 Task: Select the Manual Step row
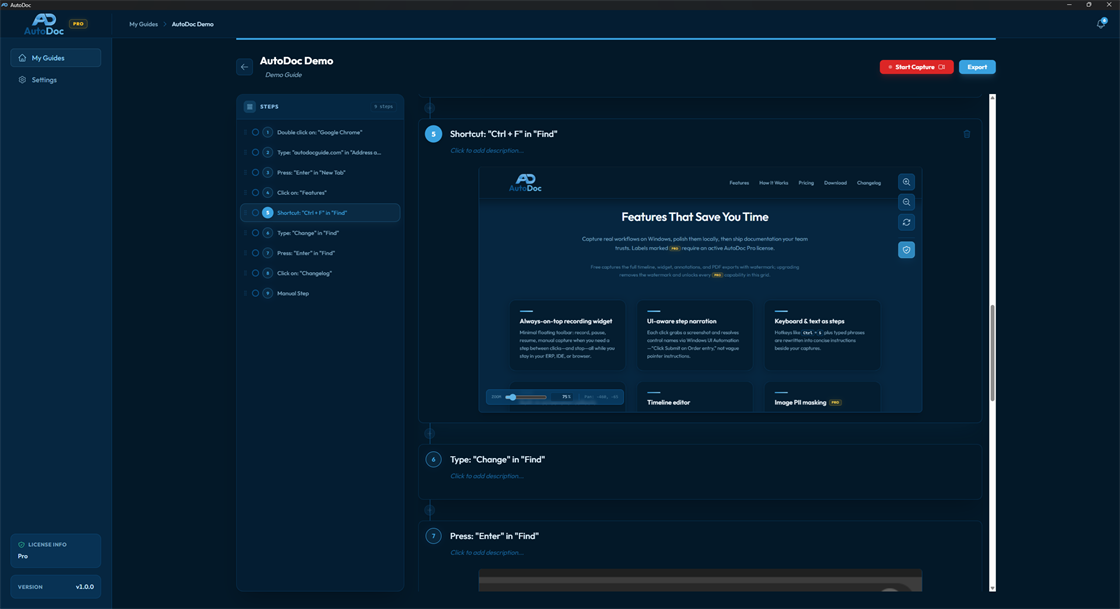click(320, 293)
